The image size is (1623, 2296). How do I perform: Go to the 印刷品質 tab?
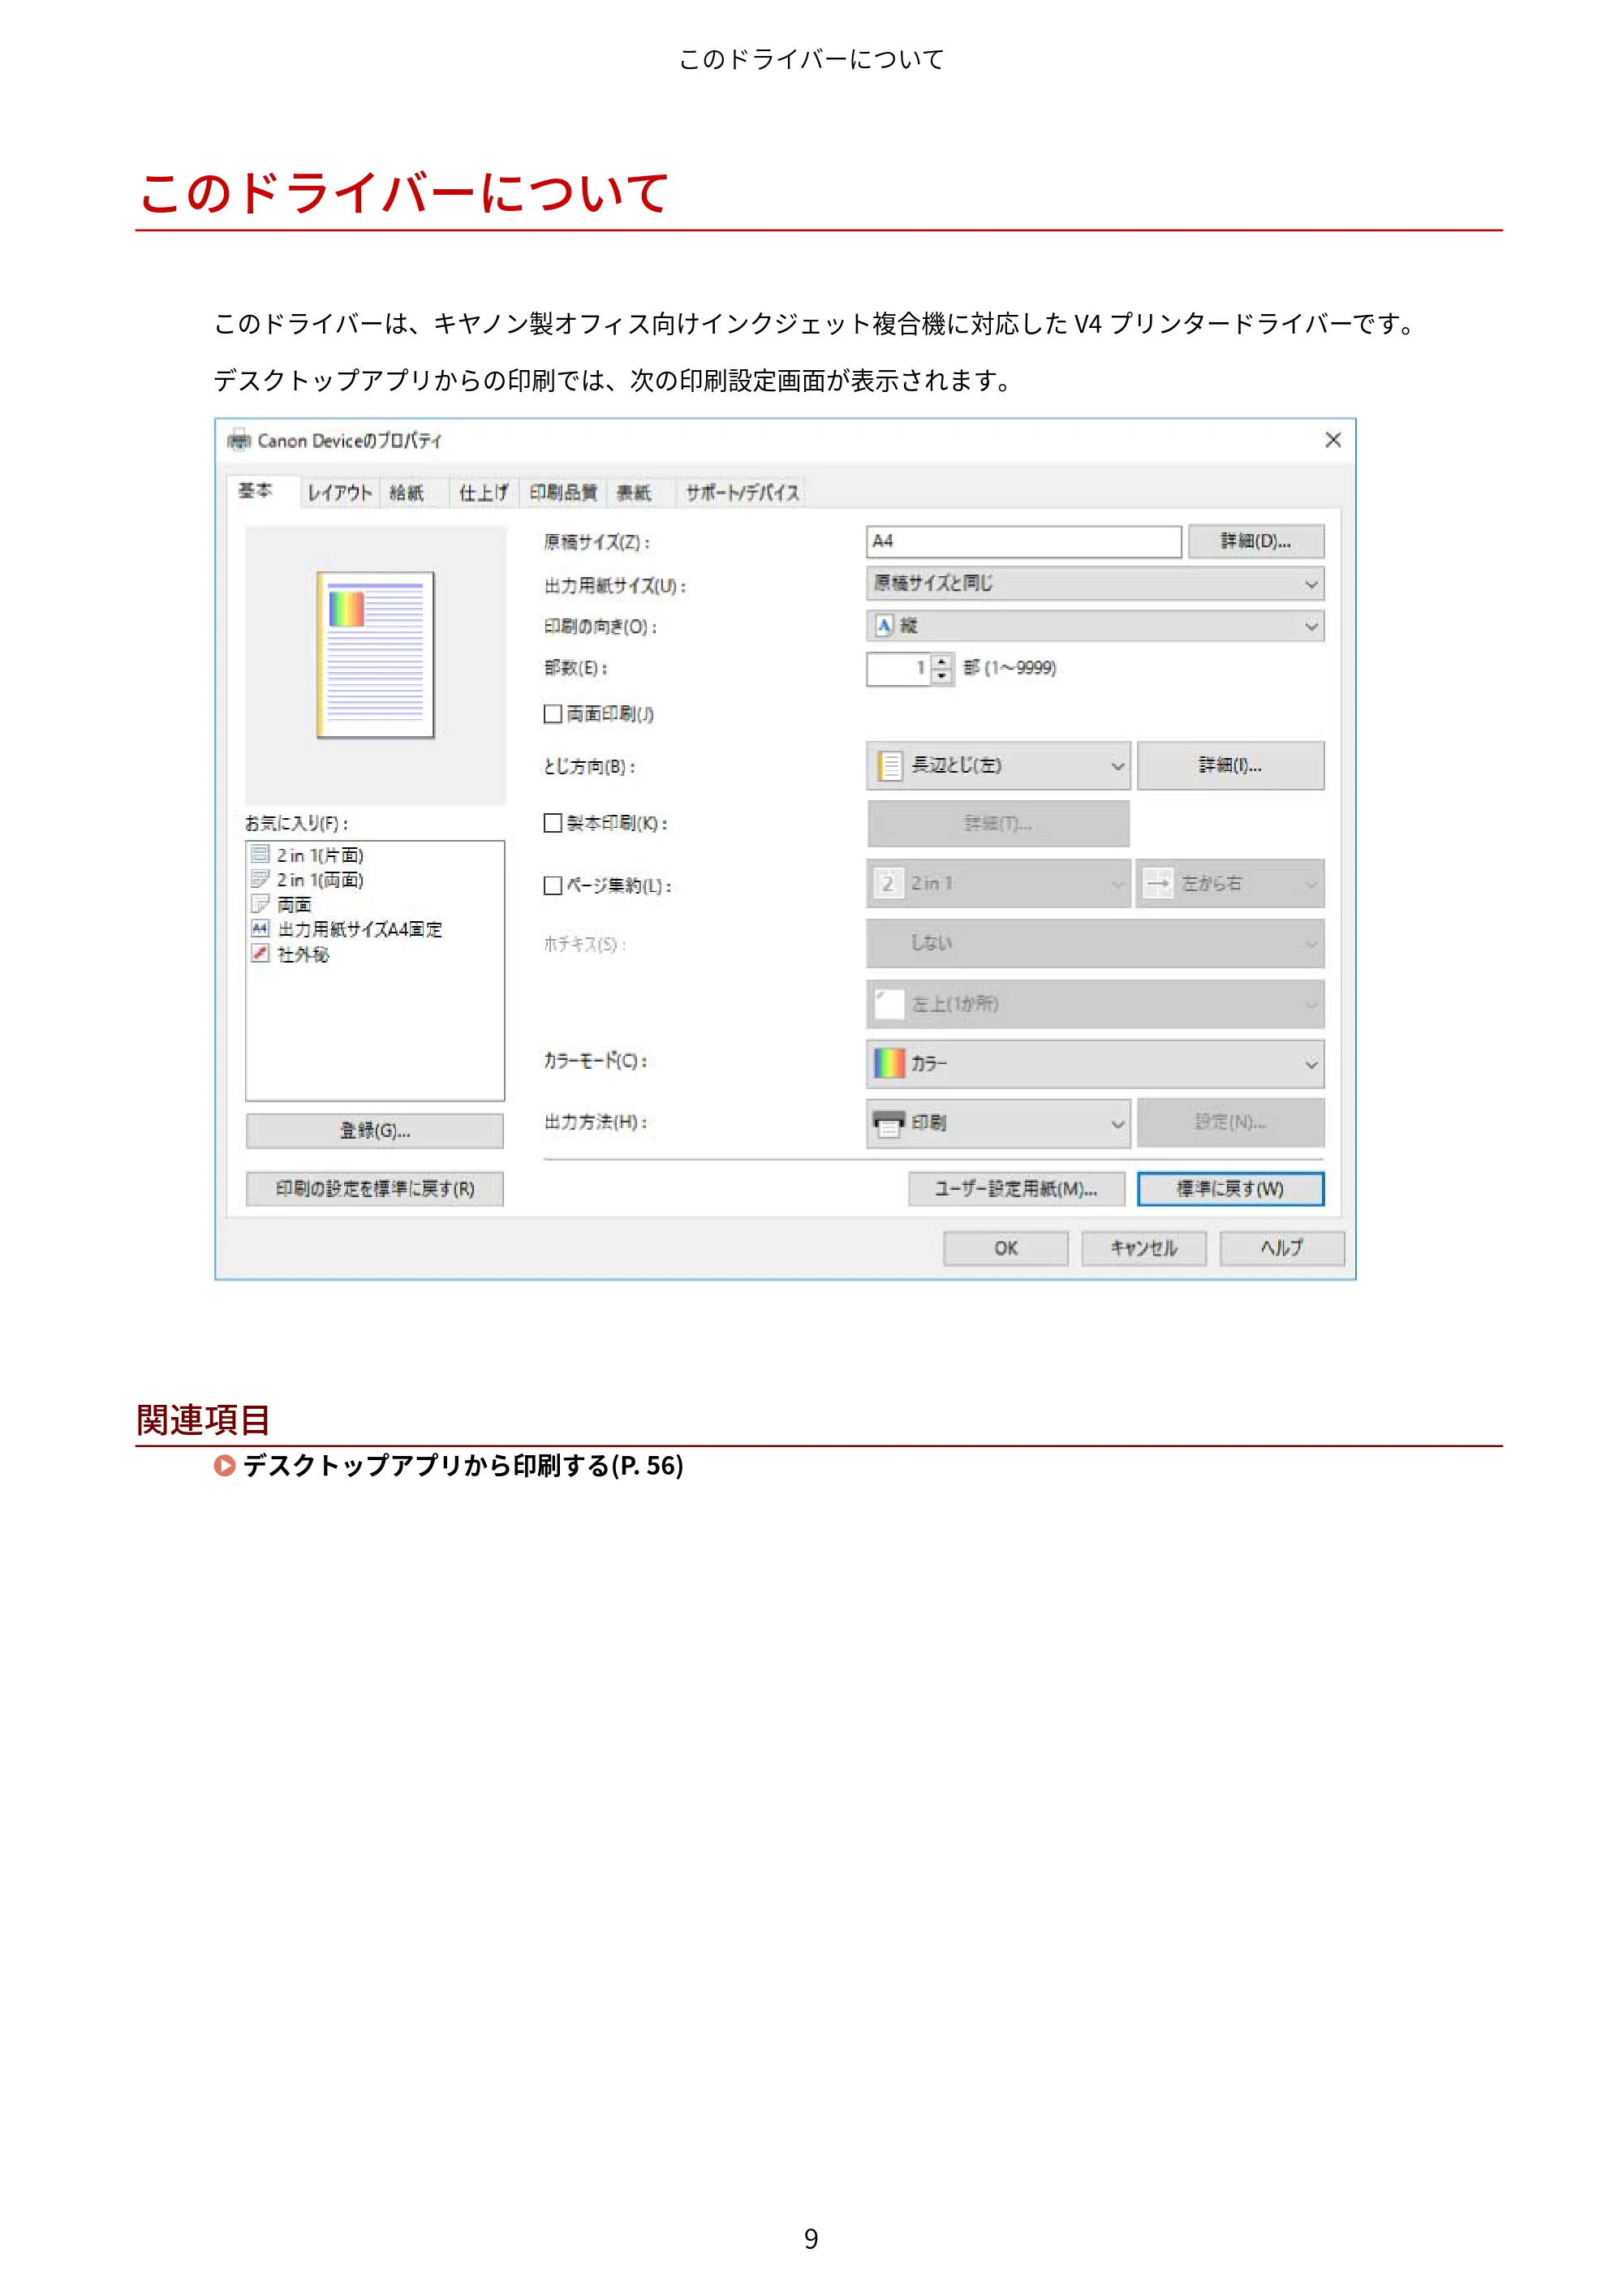(x=563, y=493)
